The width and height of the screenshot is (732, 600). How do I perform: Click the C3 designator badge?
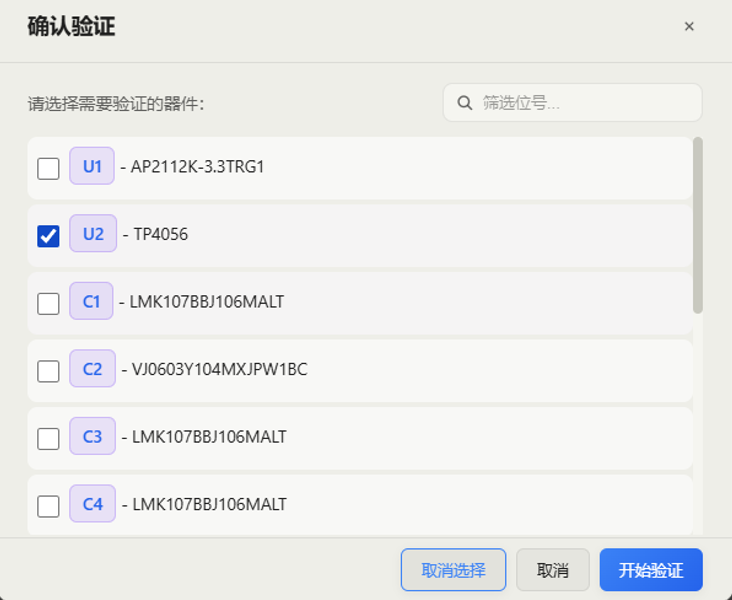tap(92, 436)
